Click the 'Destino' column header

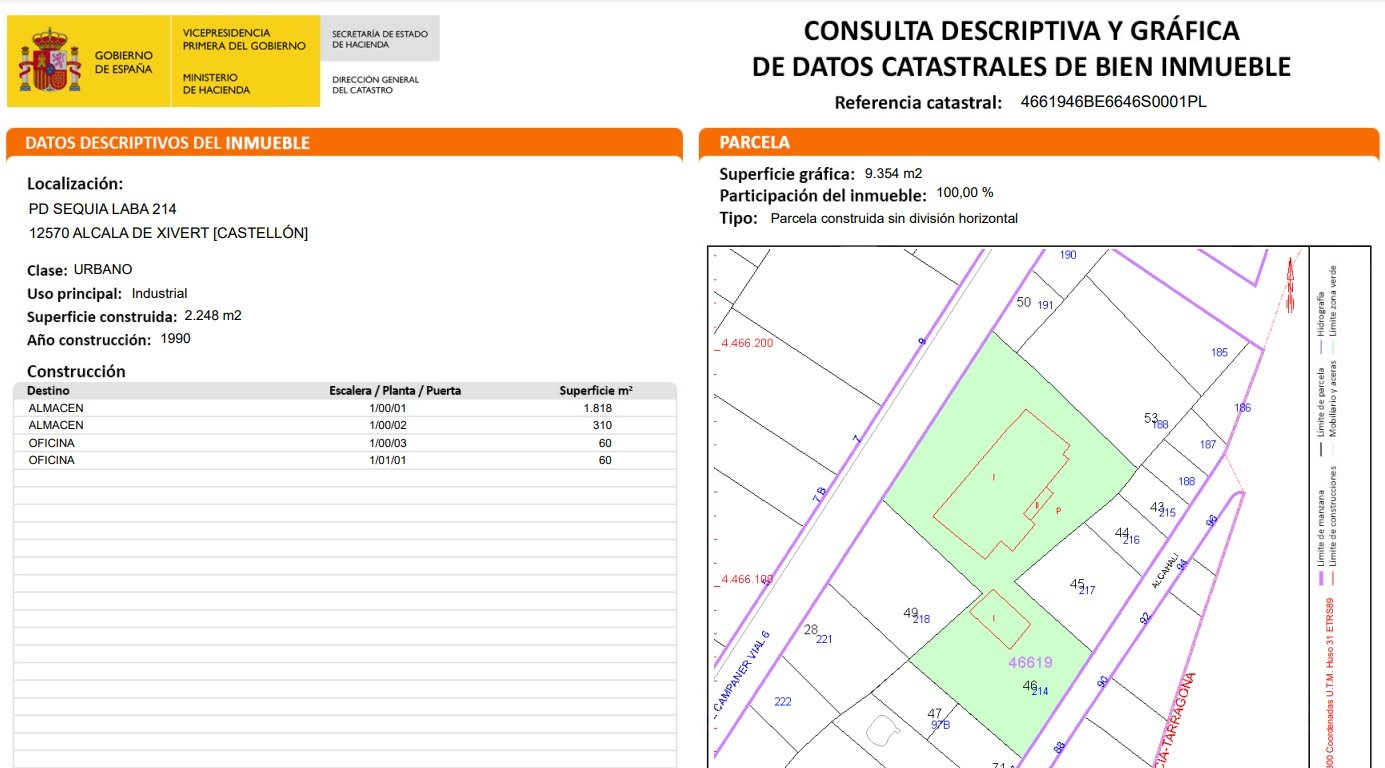48,391
